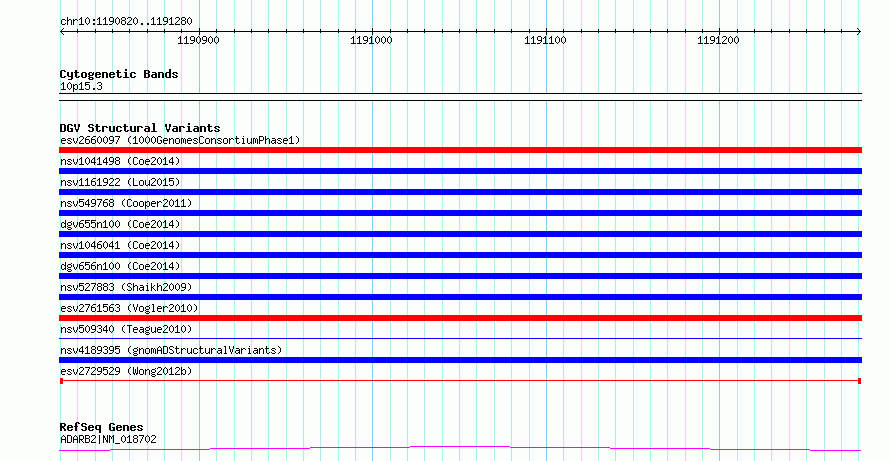Open variant dgv656n100 (Coe2014)
Viewport: 890px width, 461px height.
(x=120, y=266)
